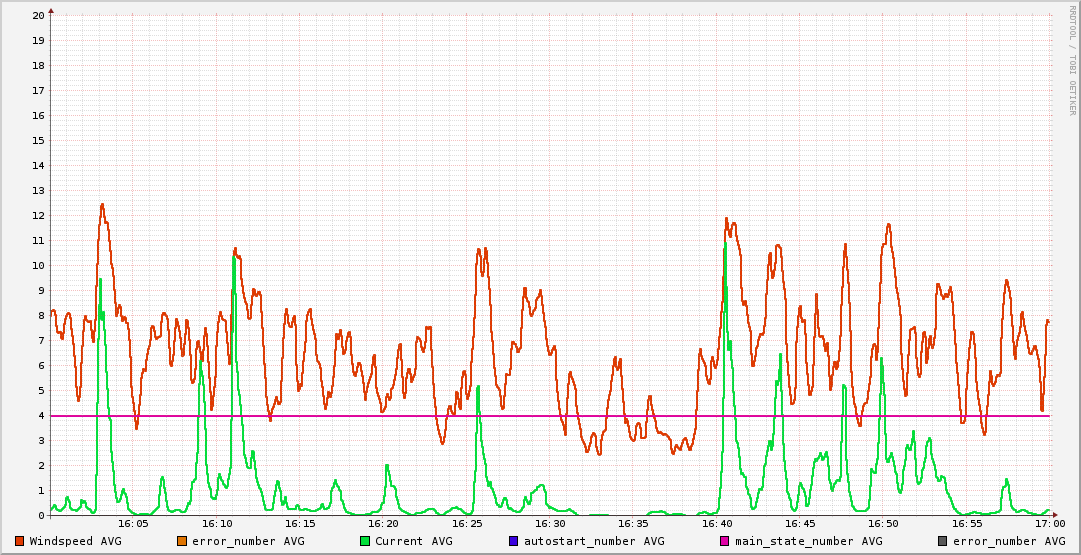1081x555 pixels.
Task: Click the y-axis value 12 label
Action: [x=38, y=216]
